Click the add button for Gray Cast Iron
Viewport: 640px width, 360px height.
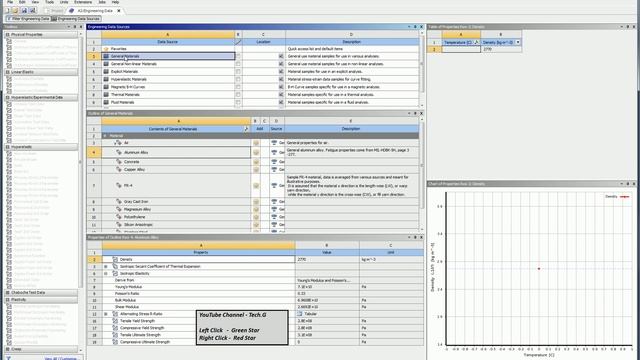pyautogui.click(x=256, y=202)
